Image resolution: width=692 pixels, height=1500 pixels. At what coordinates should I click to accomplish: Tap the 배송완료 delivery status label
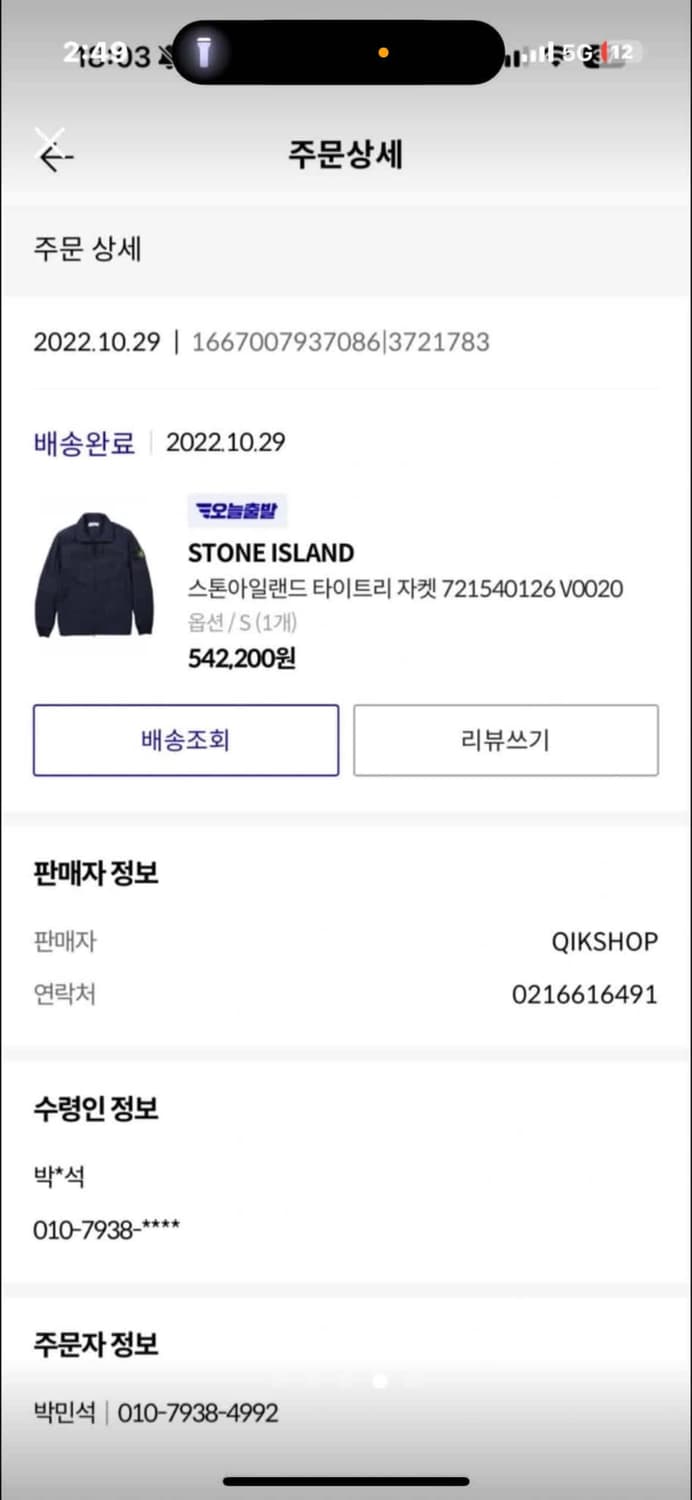(x=84, y=443)
